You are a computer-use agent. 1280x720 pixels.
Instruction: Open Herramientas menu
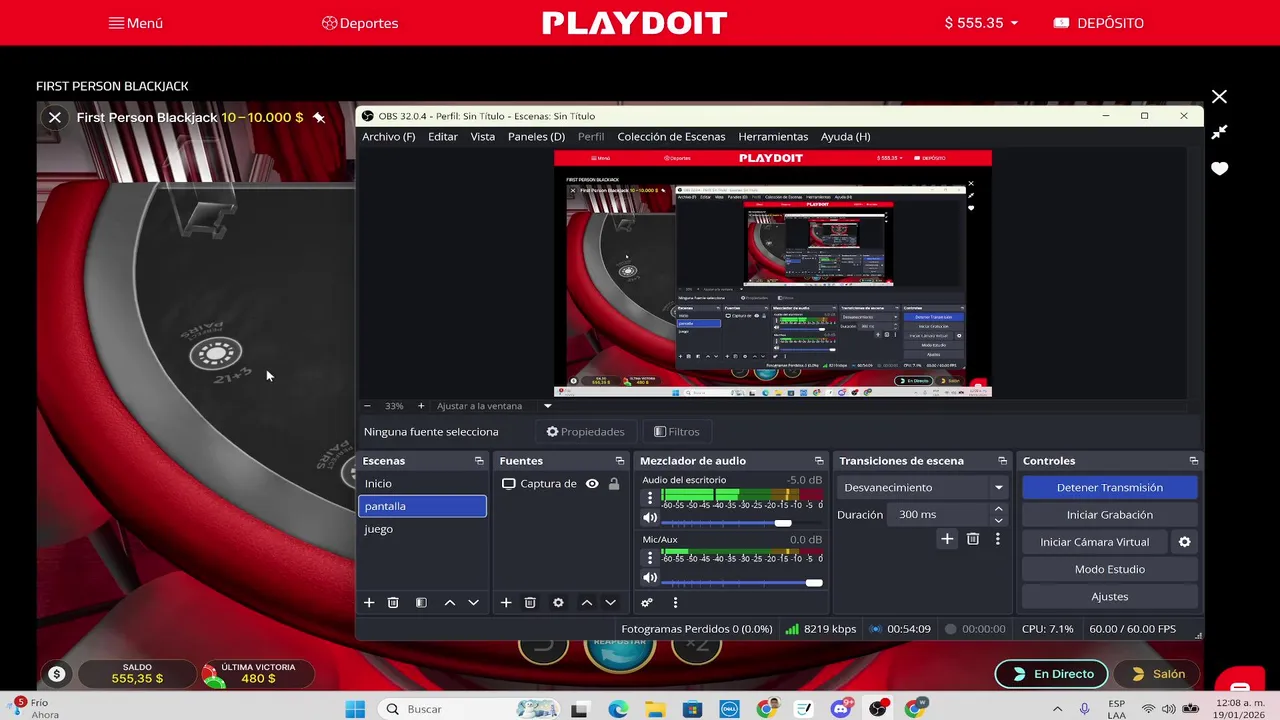pos(773,137)
